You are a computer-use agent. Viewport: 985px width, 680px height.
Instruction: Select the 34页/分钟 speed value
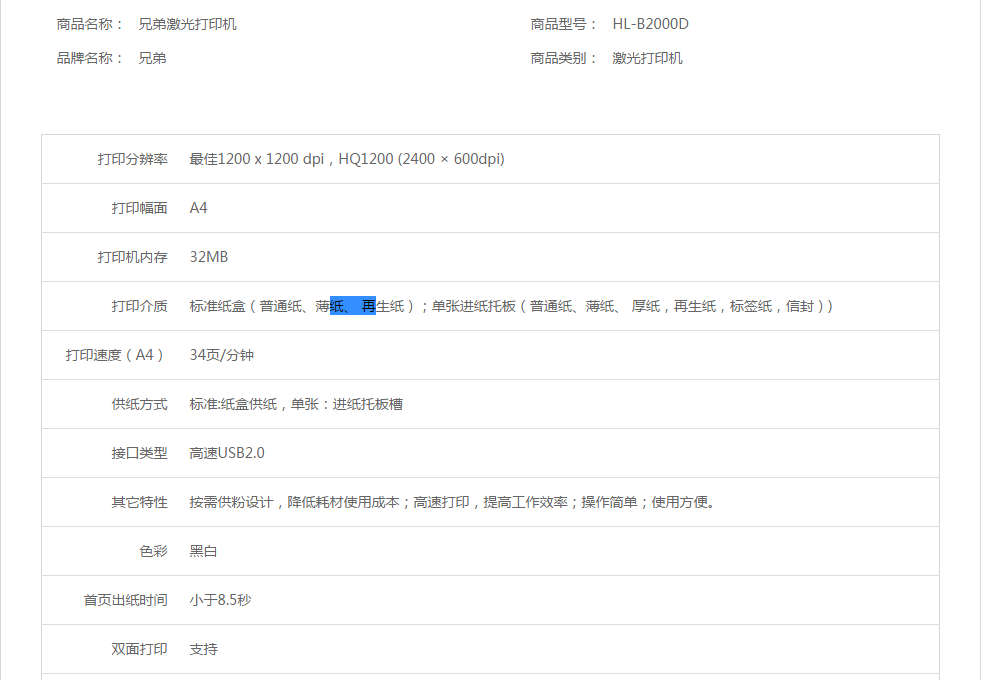pyautogui.click(x=222, y=356)
